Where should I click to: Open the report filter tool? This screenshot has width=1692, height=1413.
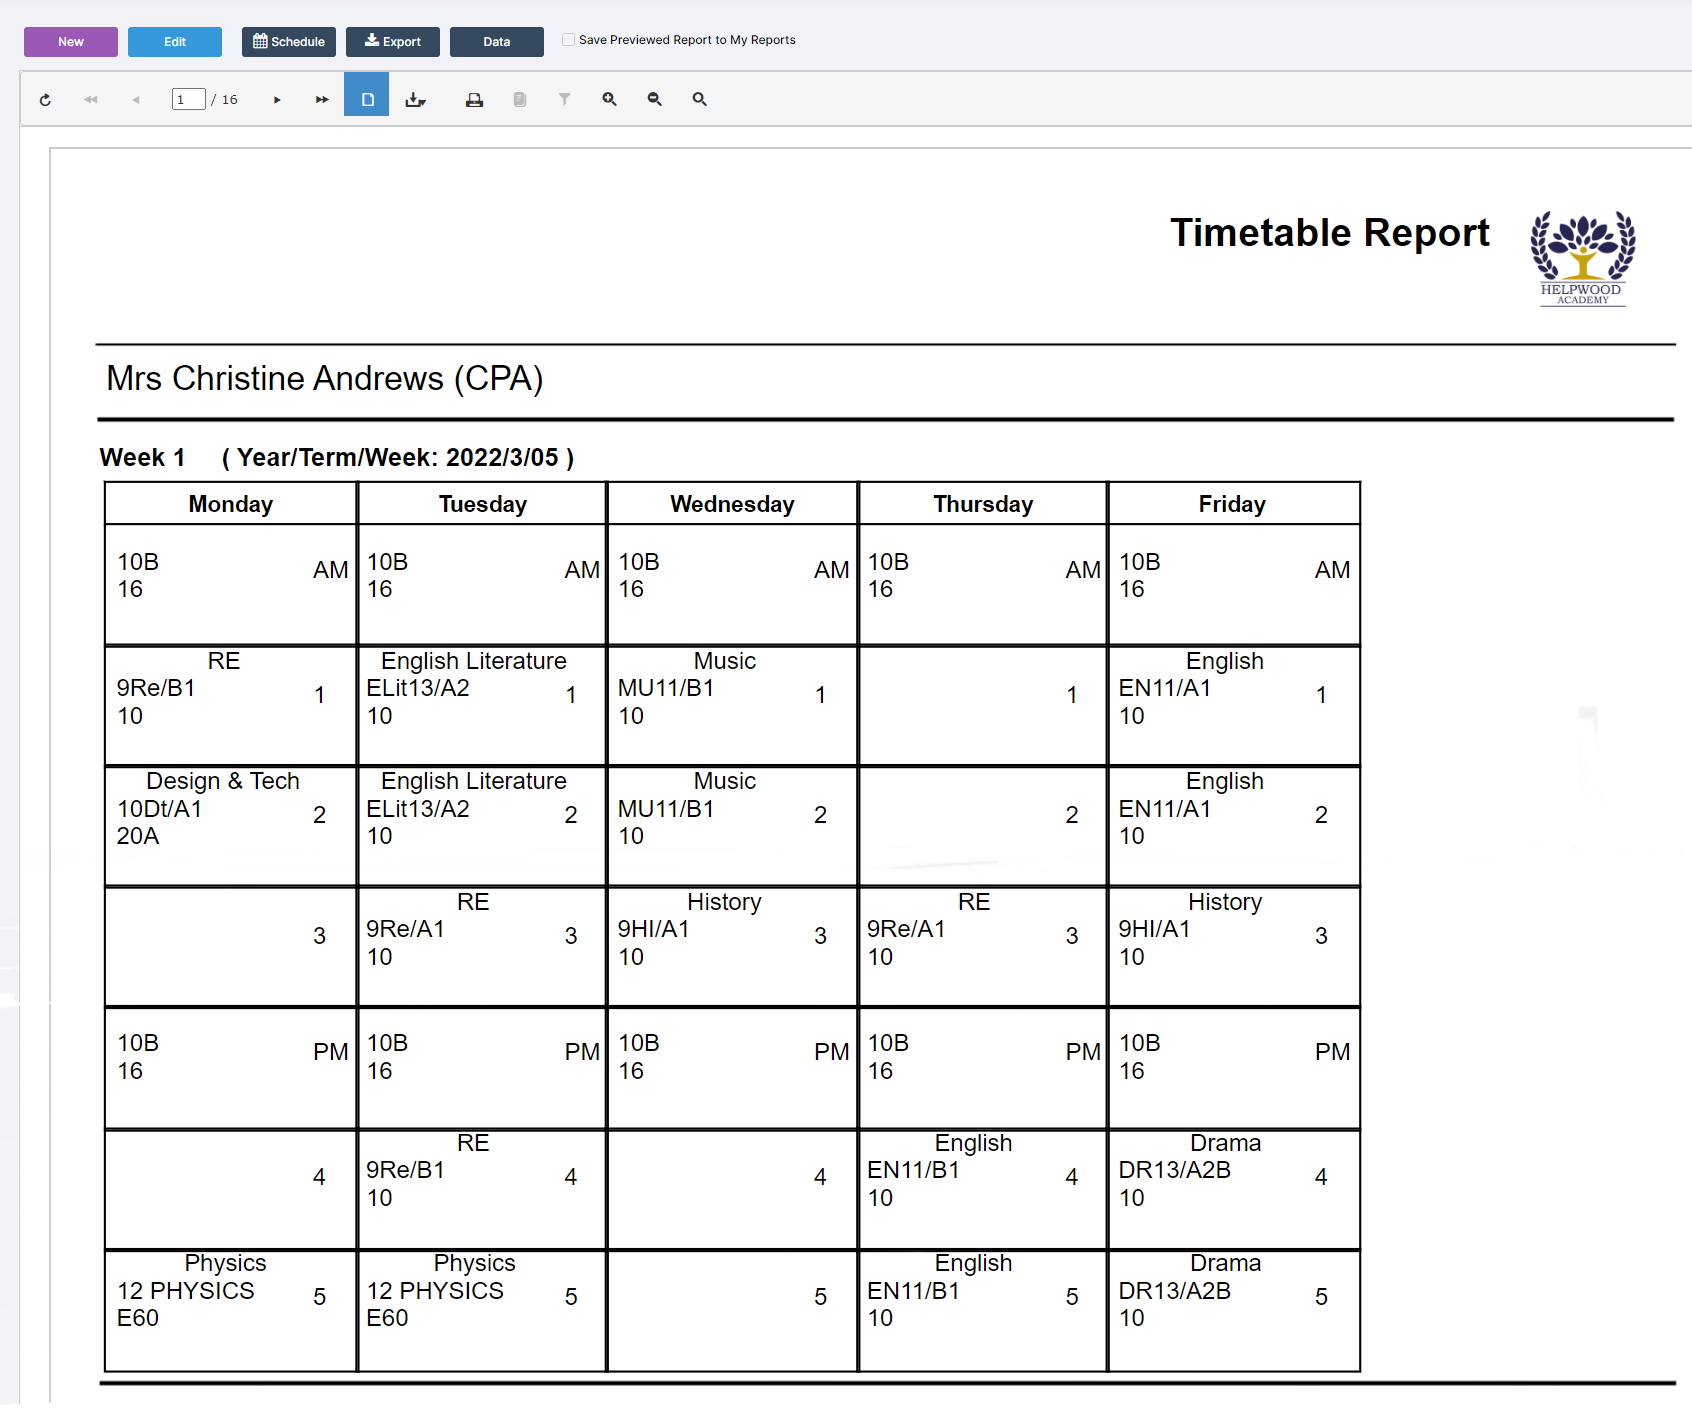[564, 99]
